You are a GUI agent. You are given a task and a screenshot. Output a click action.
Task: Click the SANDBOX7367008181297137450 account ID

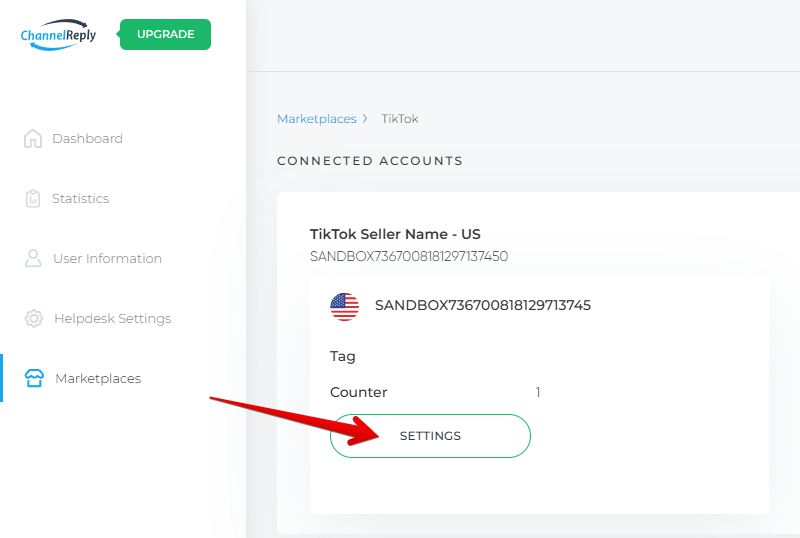(x=409, y=256)
